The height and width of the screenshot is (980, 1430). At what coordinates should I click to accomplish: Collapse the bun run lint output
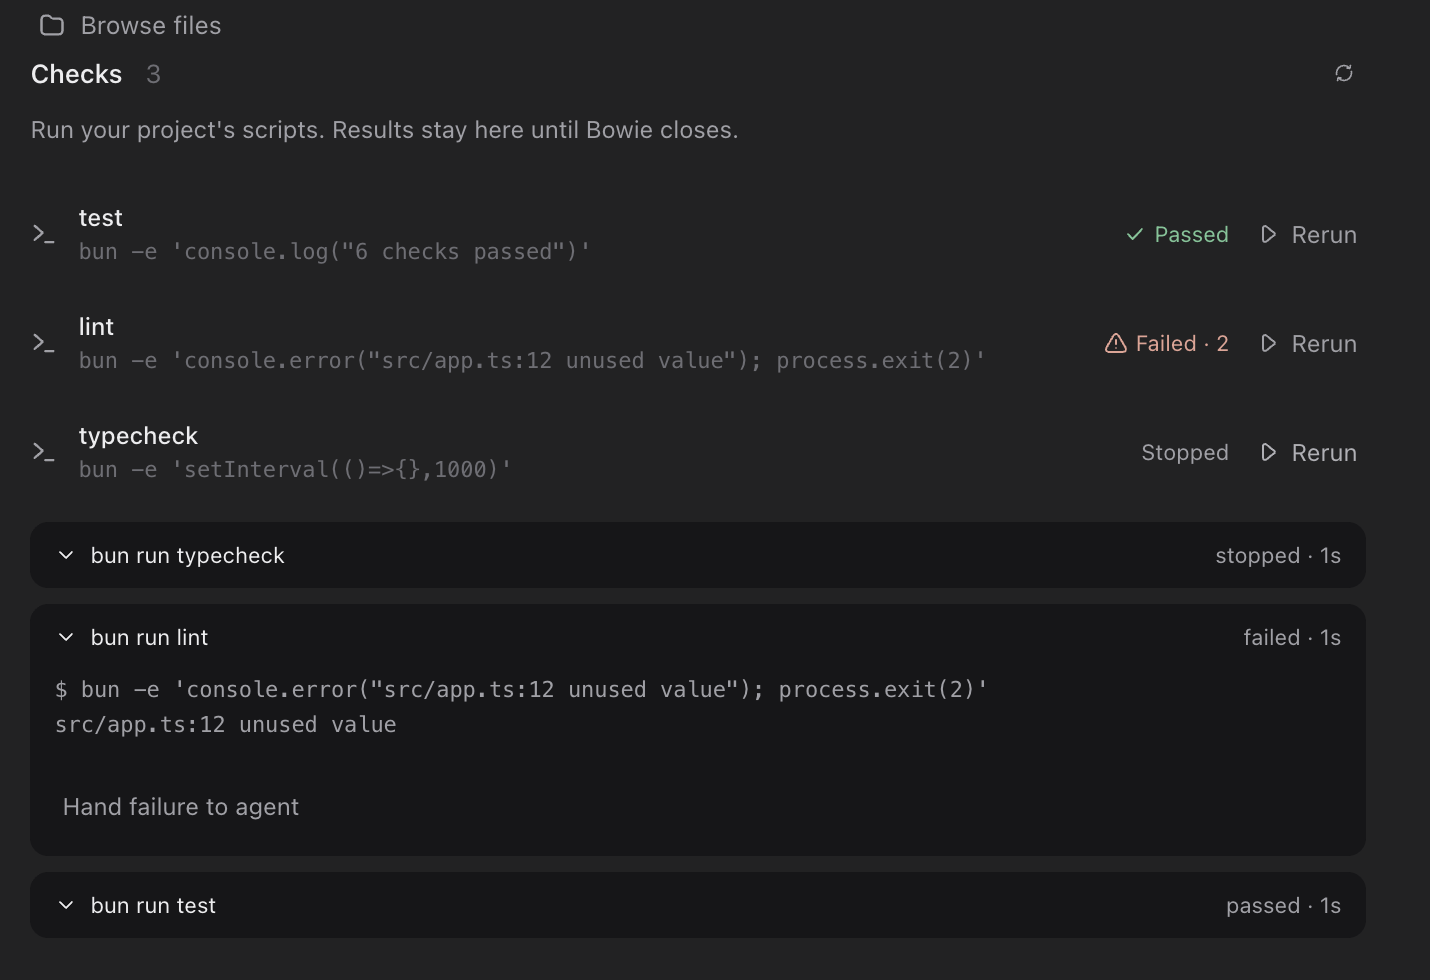(x=66, y=637)
